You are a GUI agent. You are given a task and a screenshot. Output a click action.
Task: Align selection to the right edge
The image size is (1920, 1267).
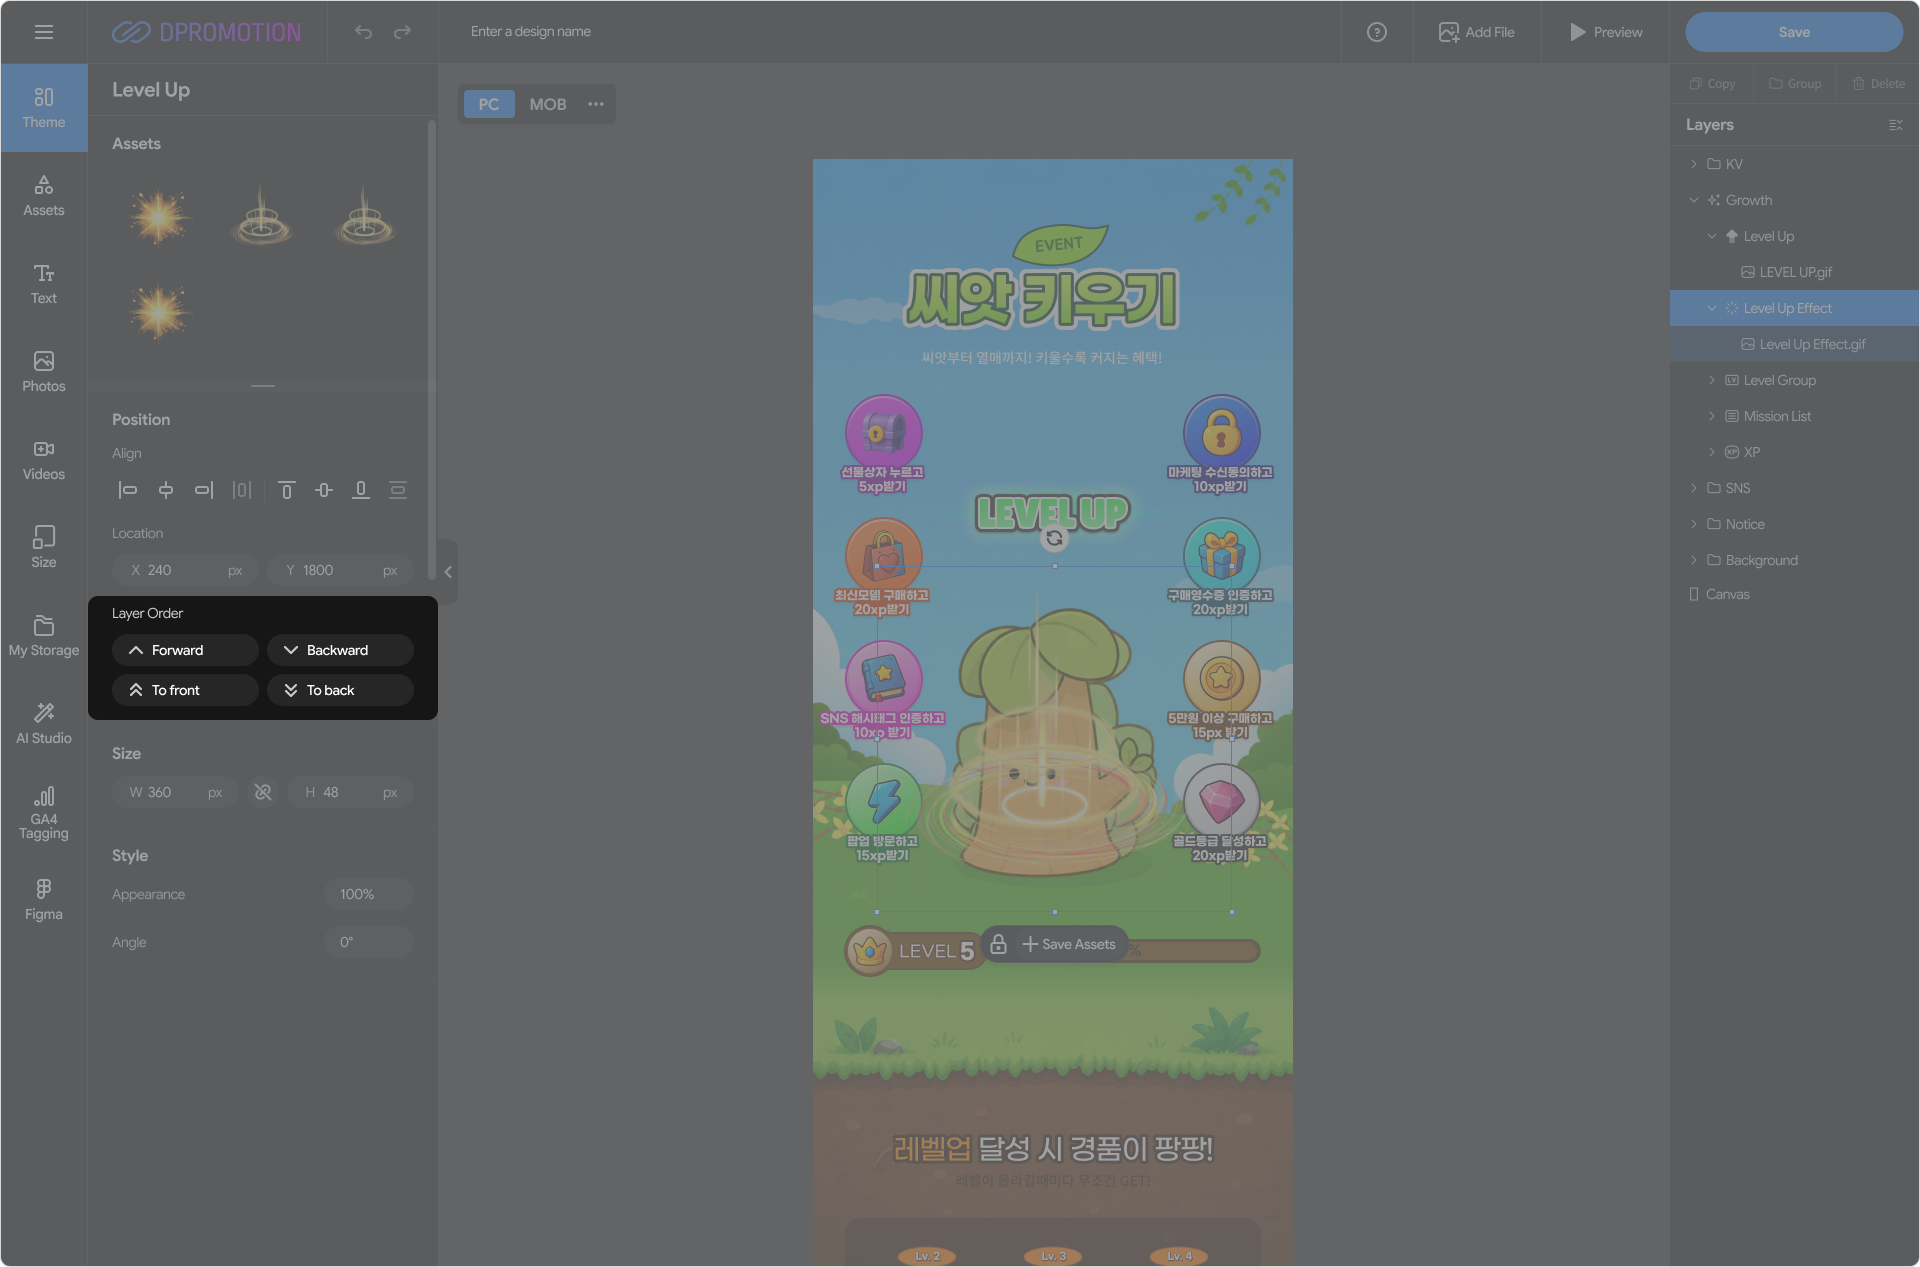[204, 490]
